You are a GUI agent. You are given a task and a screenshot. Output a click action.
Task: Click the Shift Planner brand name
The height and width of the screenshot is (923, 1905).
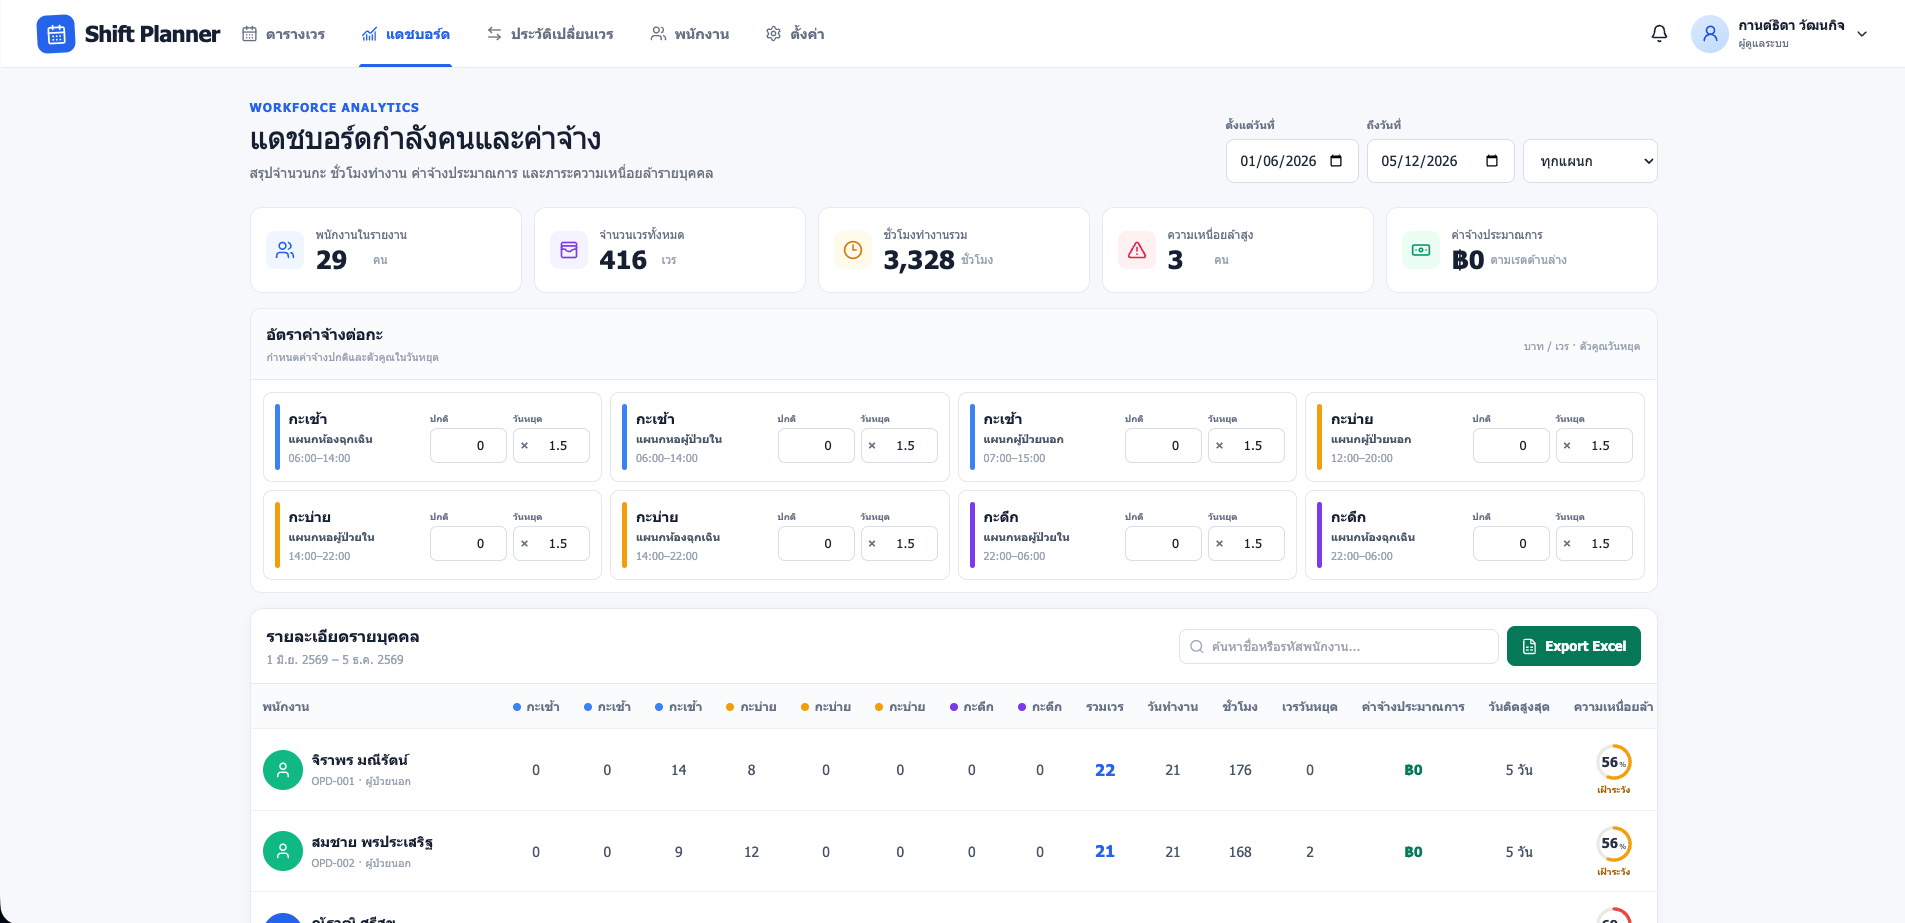pos(152,34)
